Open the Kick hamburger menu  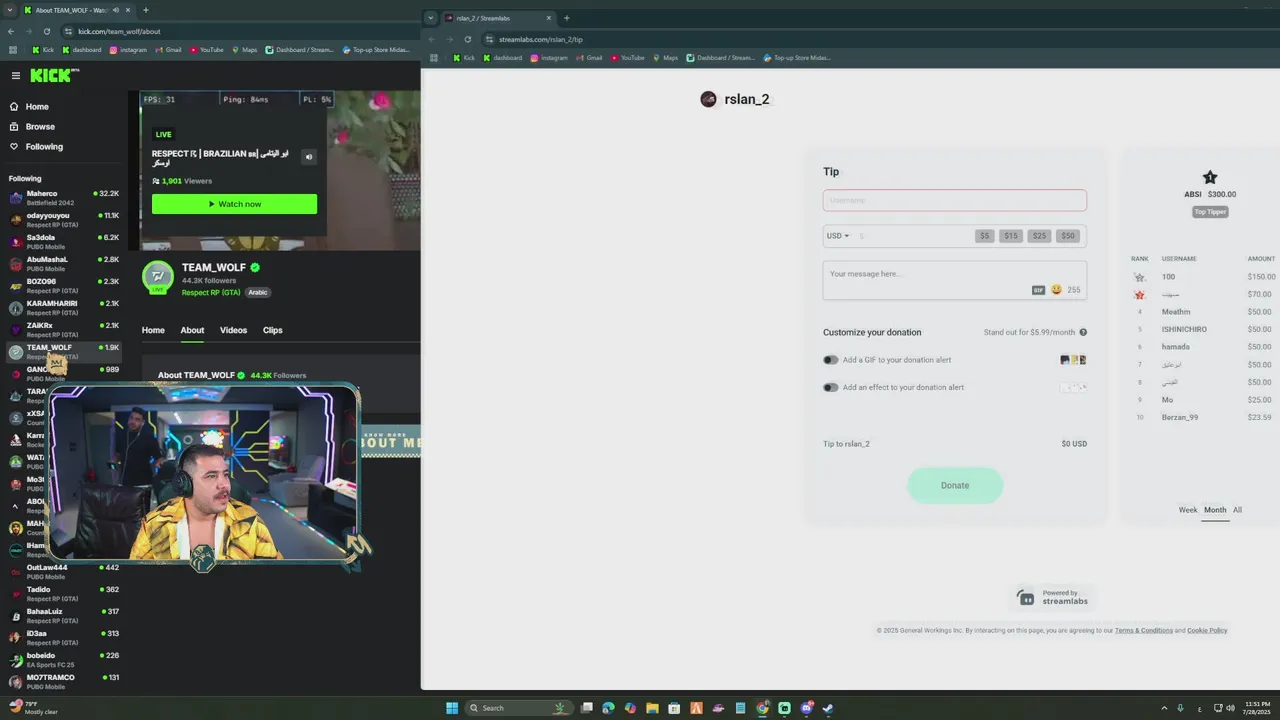pos(16,76)
